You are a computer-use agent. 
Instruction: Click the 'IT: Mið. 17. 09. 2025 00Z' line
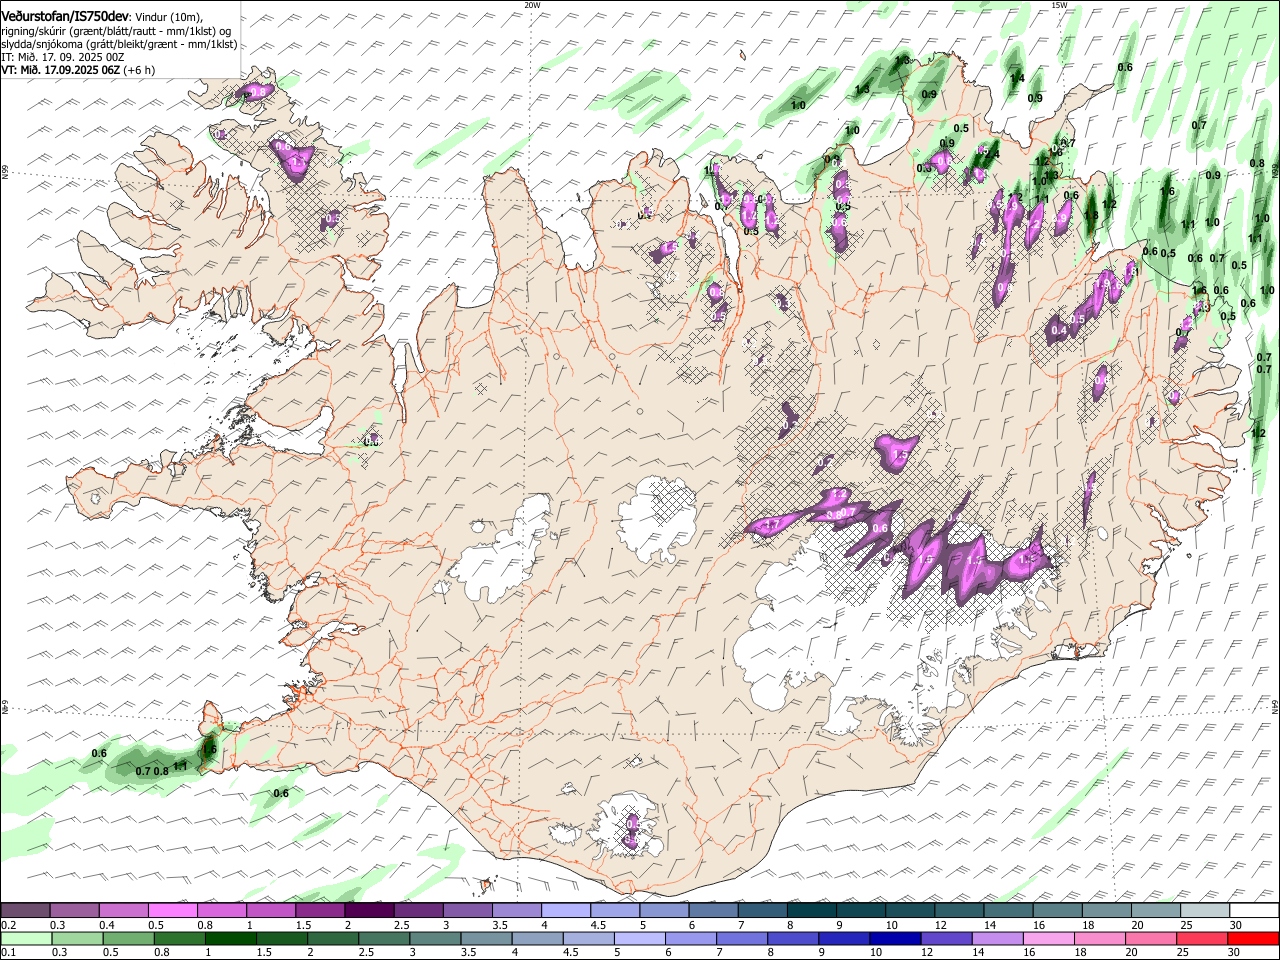(x=63, y=57)
